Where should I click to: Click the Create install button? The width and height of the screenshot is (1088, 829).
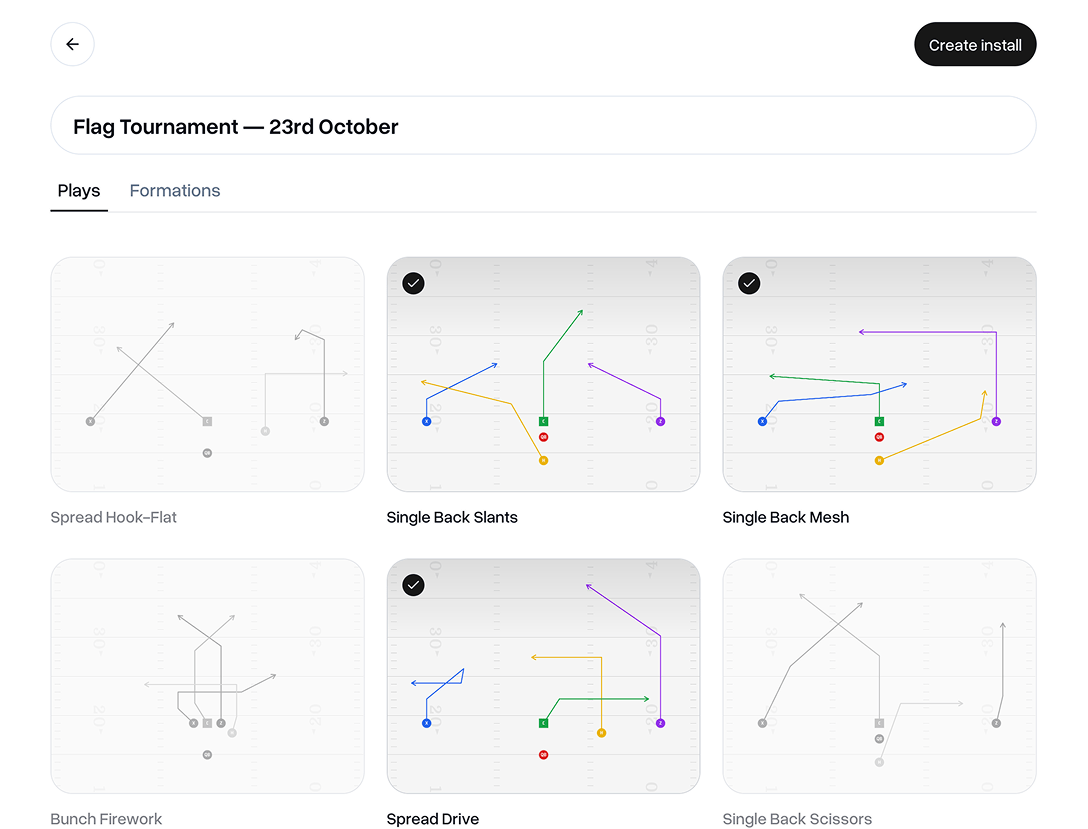click(975, 45)
